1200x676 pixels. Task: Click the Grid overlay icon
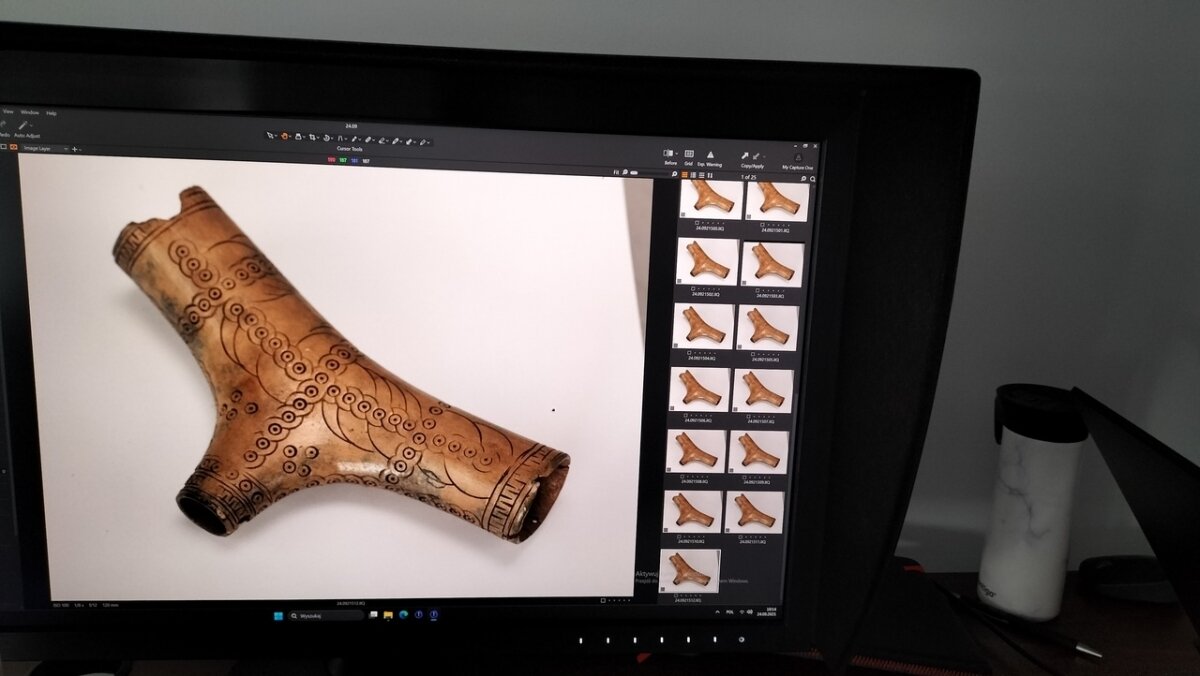click(x=688, y=155)
